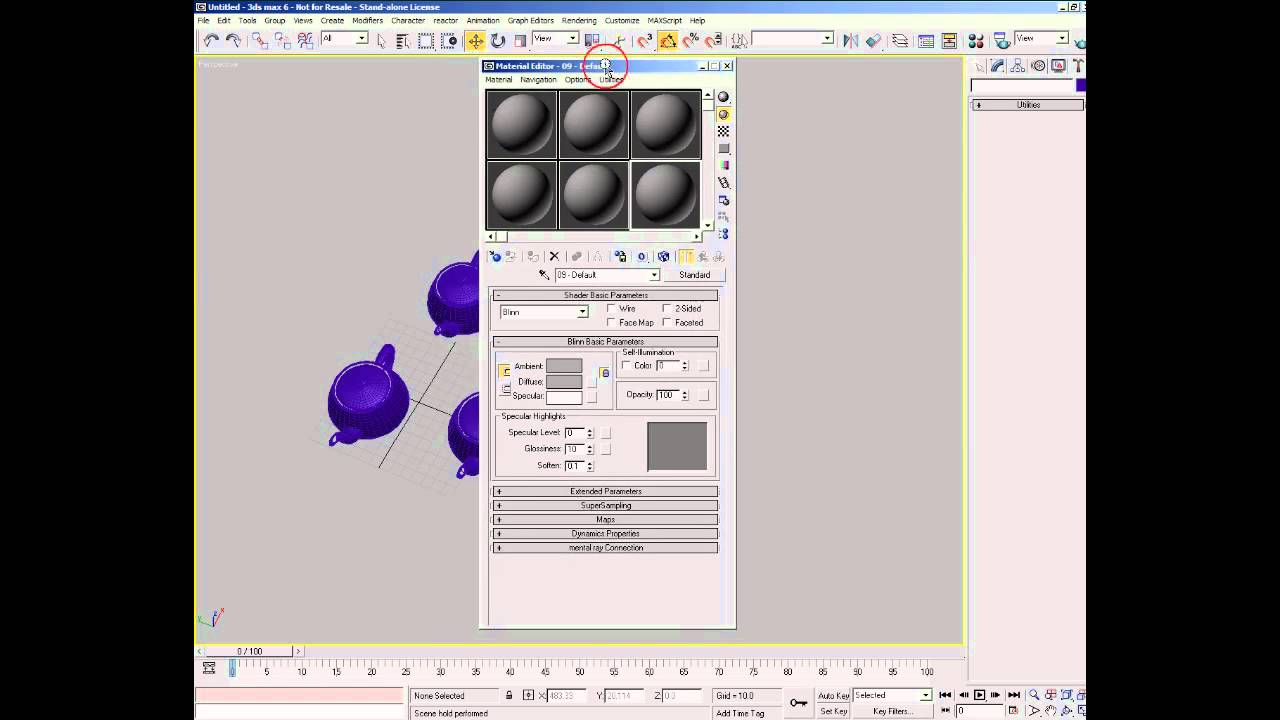Click Reset Map/Material X icon
The height and width of the screenshot is (720, 1280).
pyautogui.click(x=555, y=257)
